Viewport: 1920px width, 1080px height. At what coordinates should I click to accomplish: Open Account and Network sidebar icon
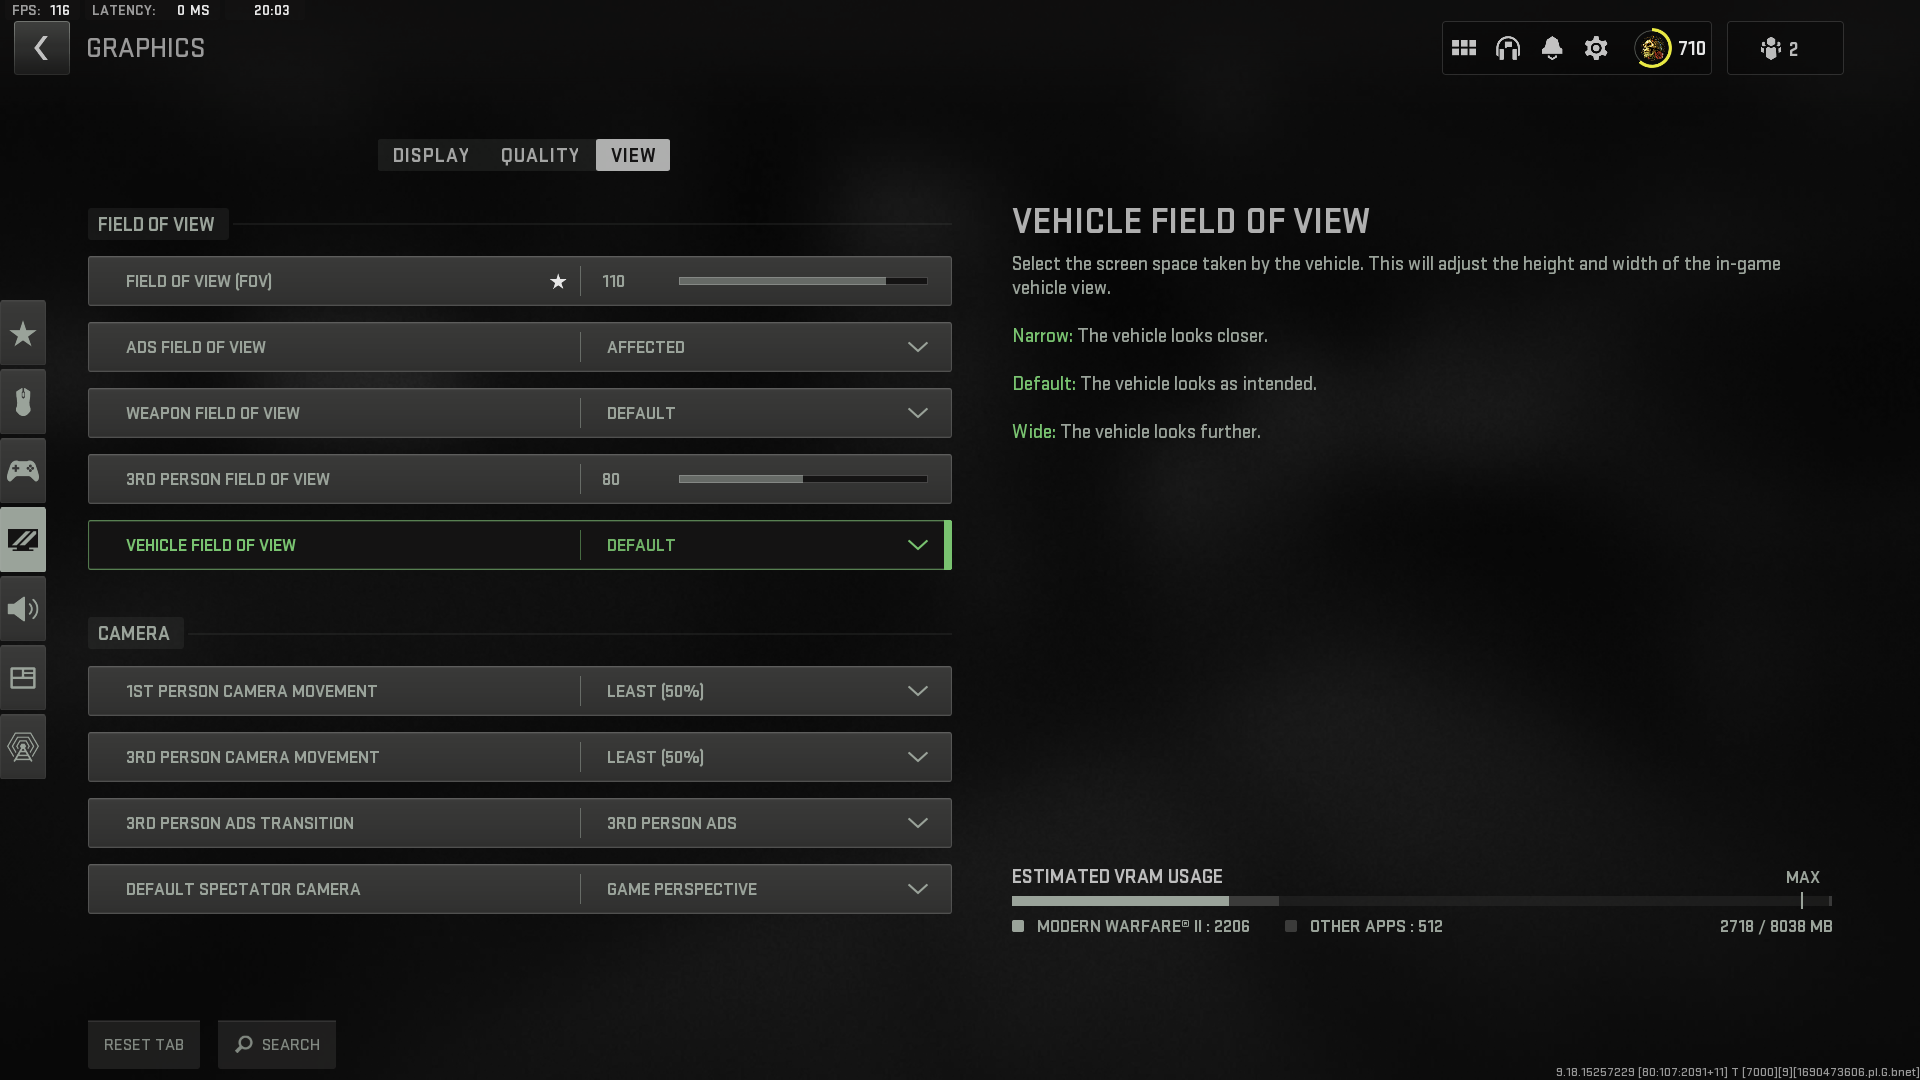tap(23, 747)
